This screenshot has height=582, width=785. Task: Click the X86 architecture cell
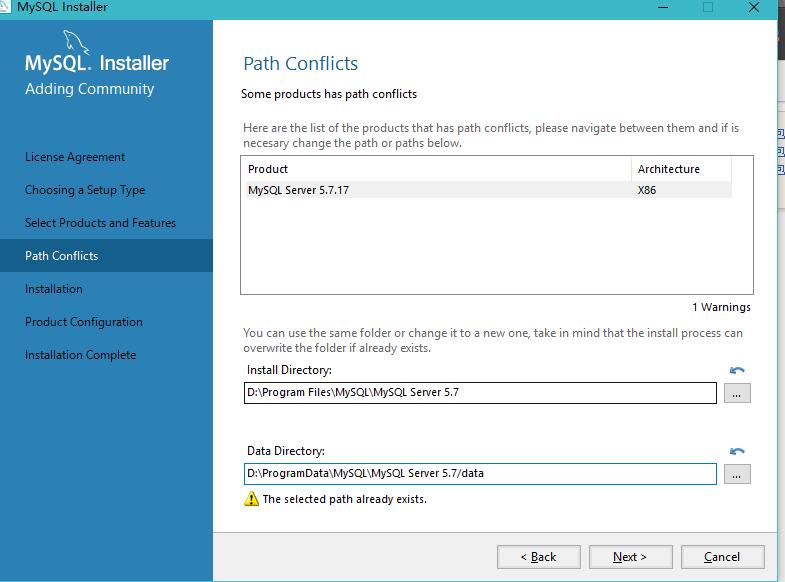(647, 190)
